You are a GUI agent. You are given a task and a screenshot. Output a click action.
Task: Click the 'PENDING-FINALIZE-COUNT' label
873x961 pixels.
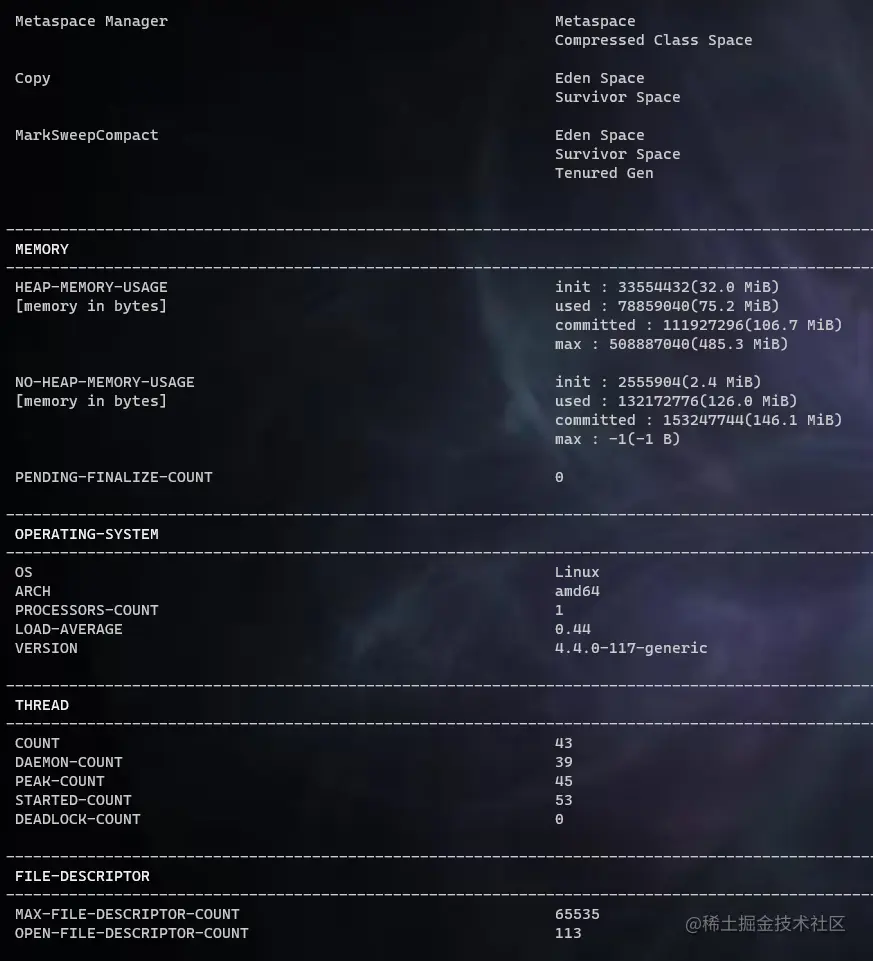pyautogui.click(x=113, y=477)
